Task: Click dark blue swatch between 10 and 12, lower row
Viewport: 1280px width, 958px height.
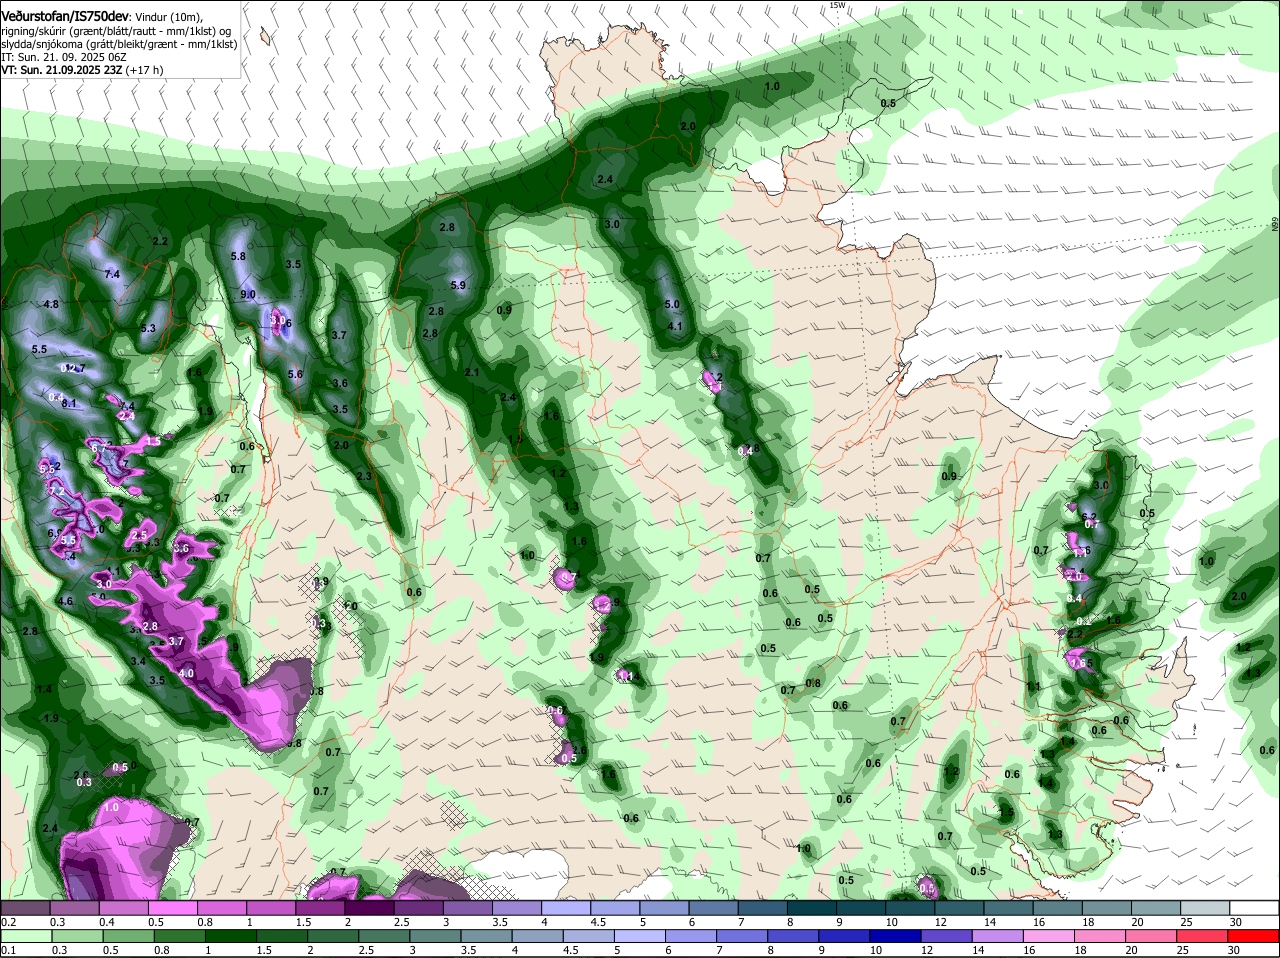Action: pos(896,936)
